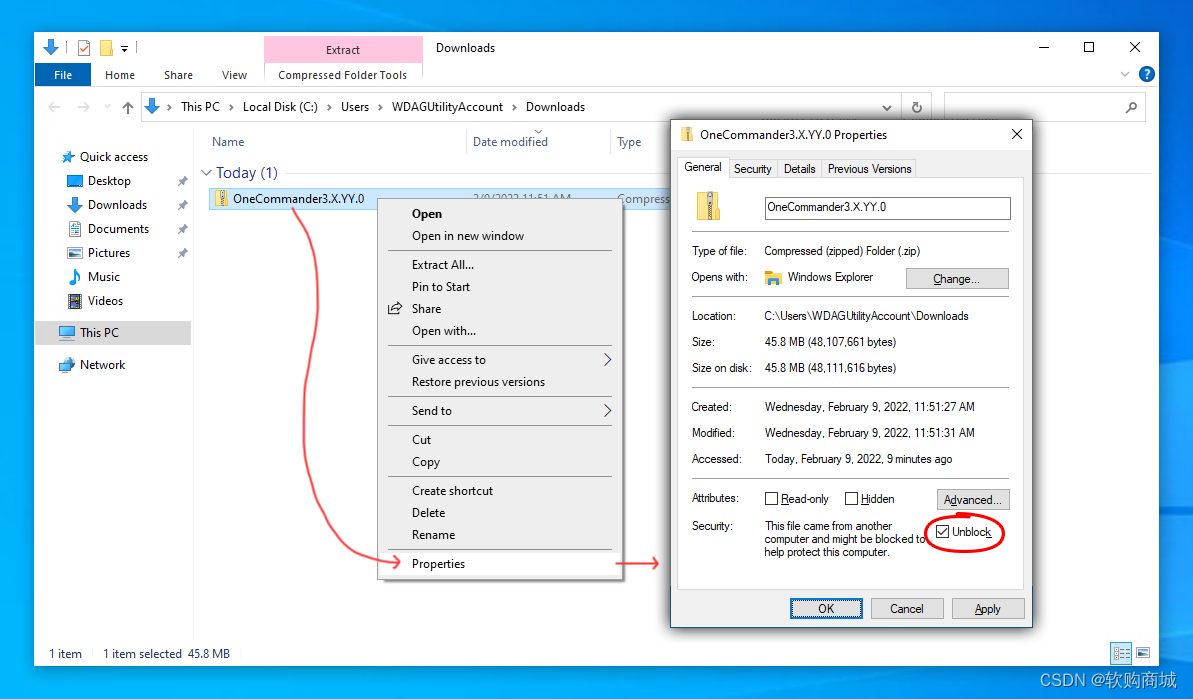Click the Change... button
This screenshot has height=699, width=1193.
[x=956, y=279]
